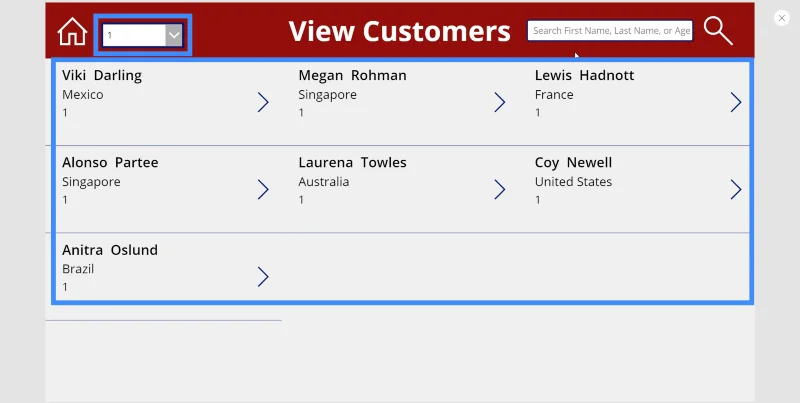Image resolution: width=800 pixels, height=403 pixels.
Task: Select customer name Lewis Hadnott
Action: point(584,75)
